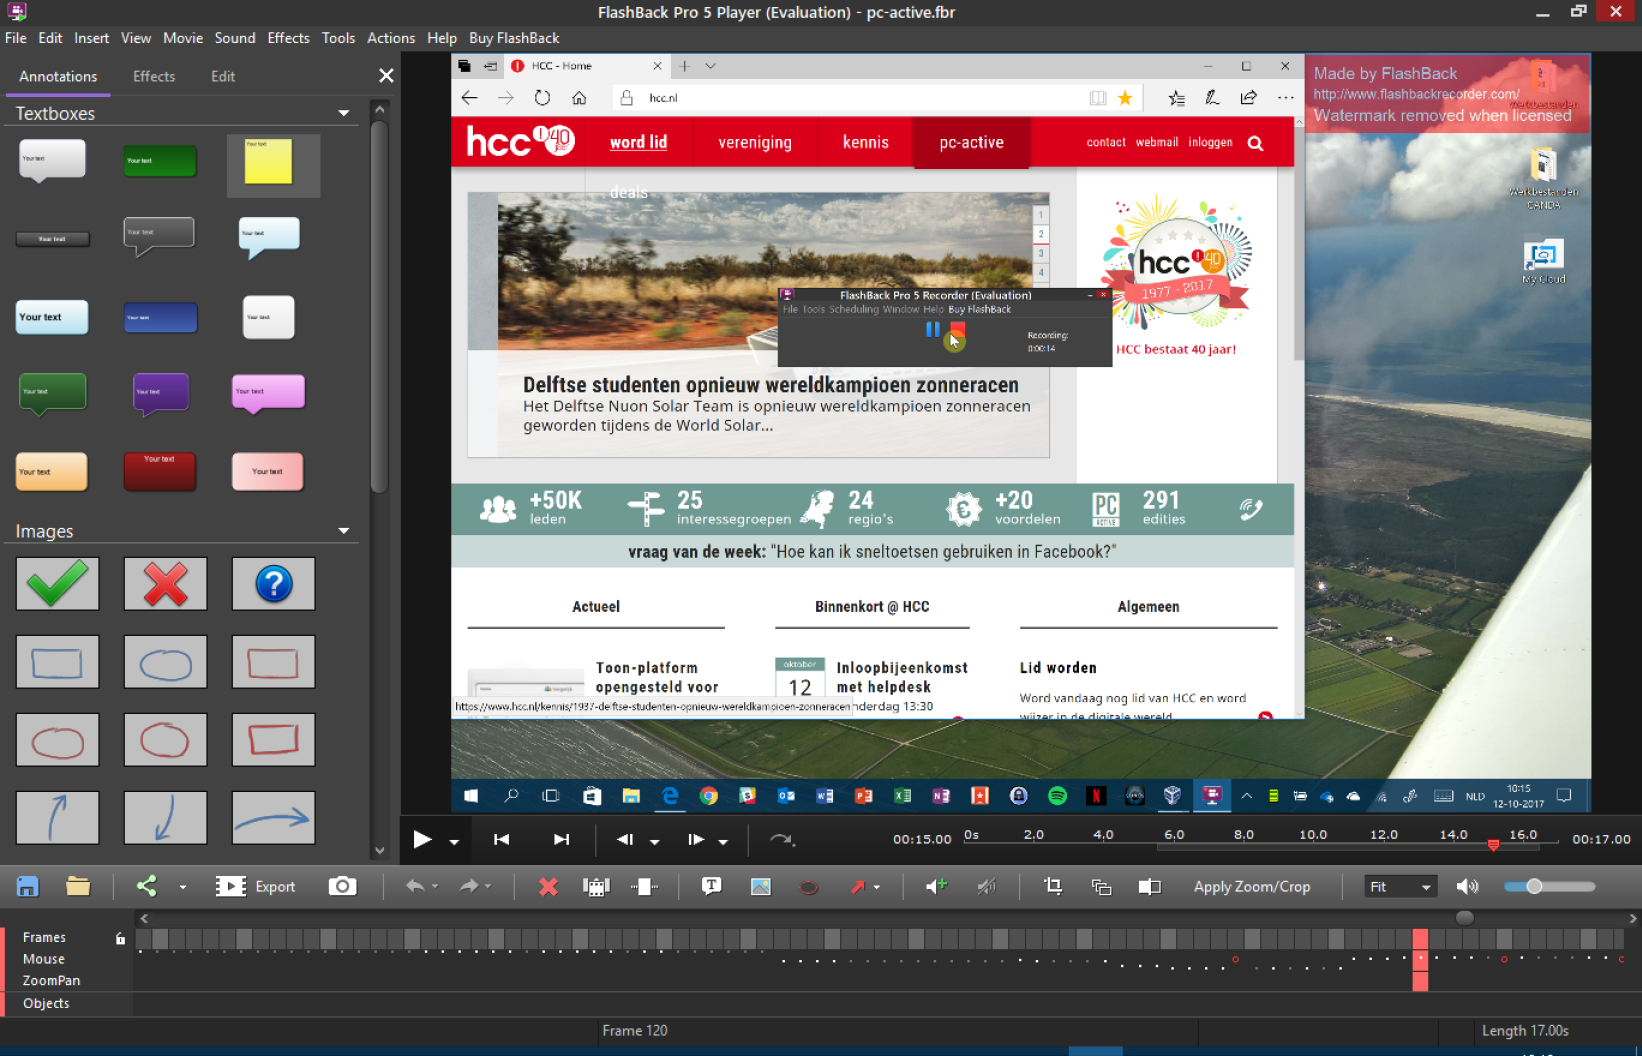The width and height of the screenshot is (1642, 1056).
Task: Open the Buy FlashBack menu item
Action: point(514,38)
